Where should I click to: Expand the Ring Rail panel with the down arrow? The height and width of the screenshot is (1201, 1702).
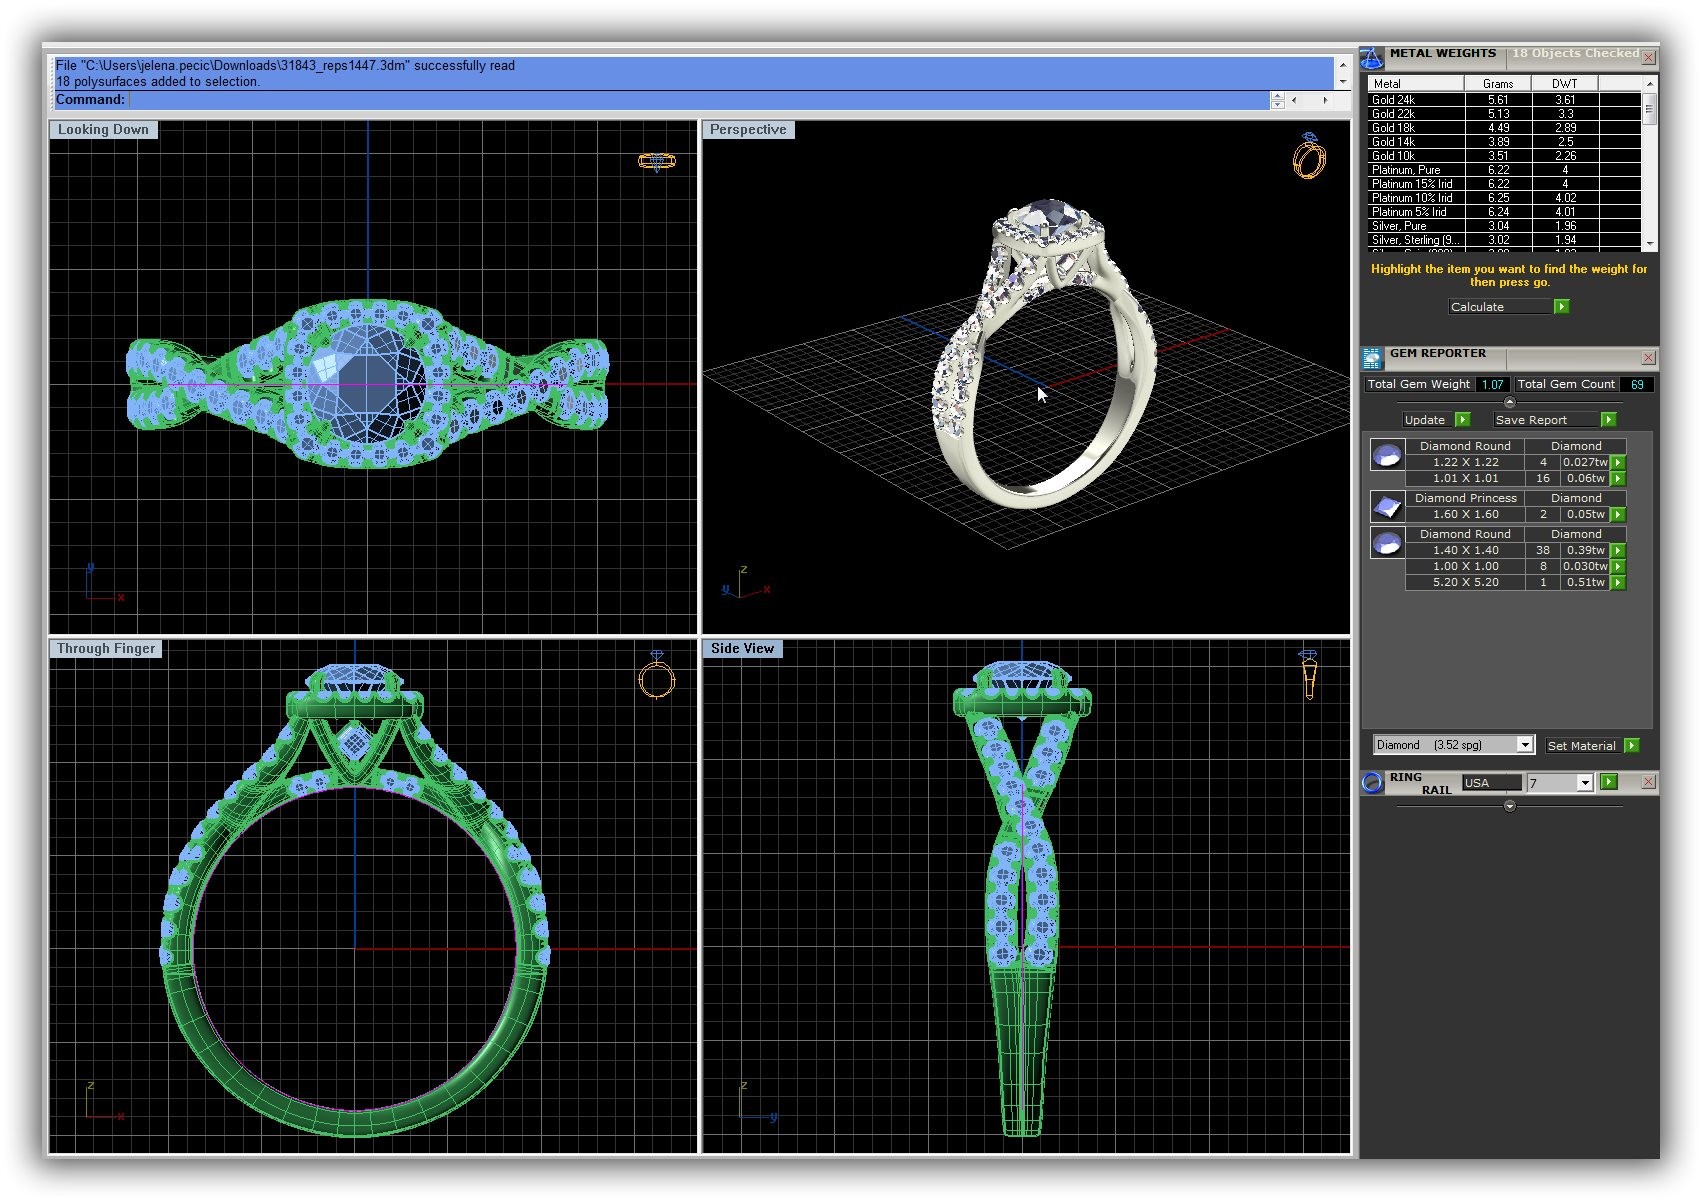click(1509, 806)
